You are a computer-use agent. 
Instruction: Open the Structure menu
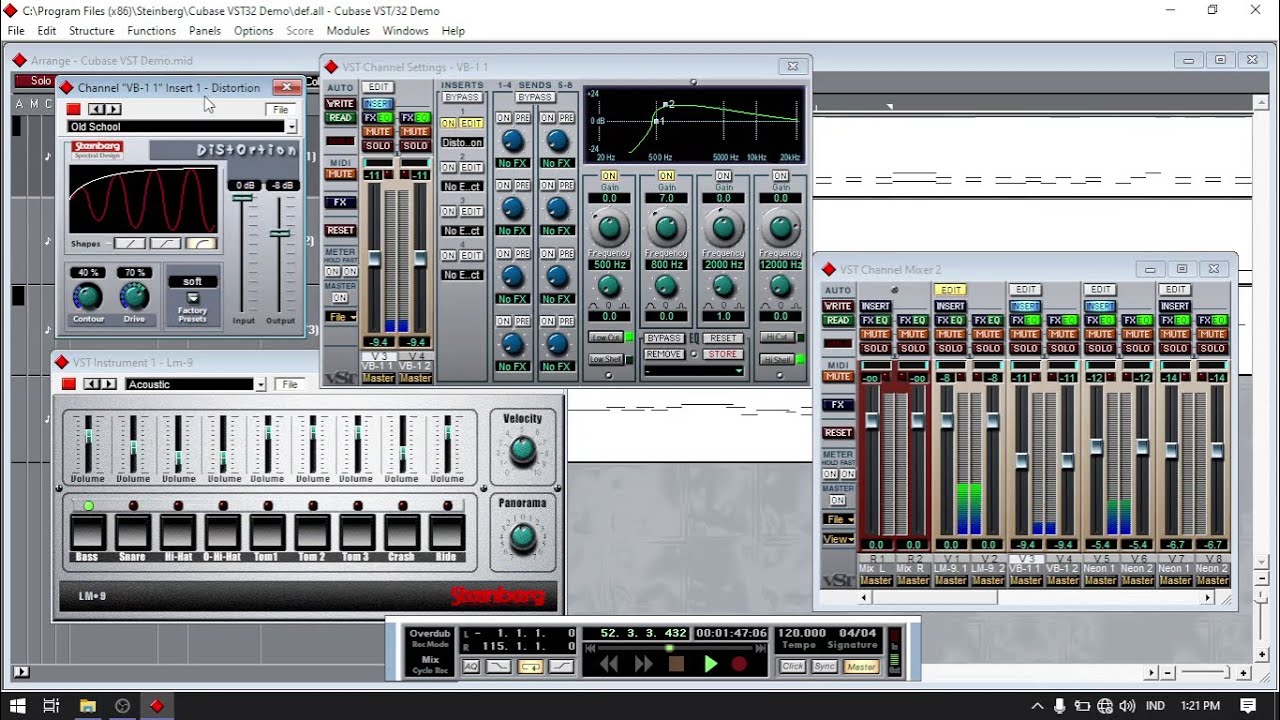pos(91,31)
